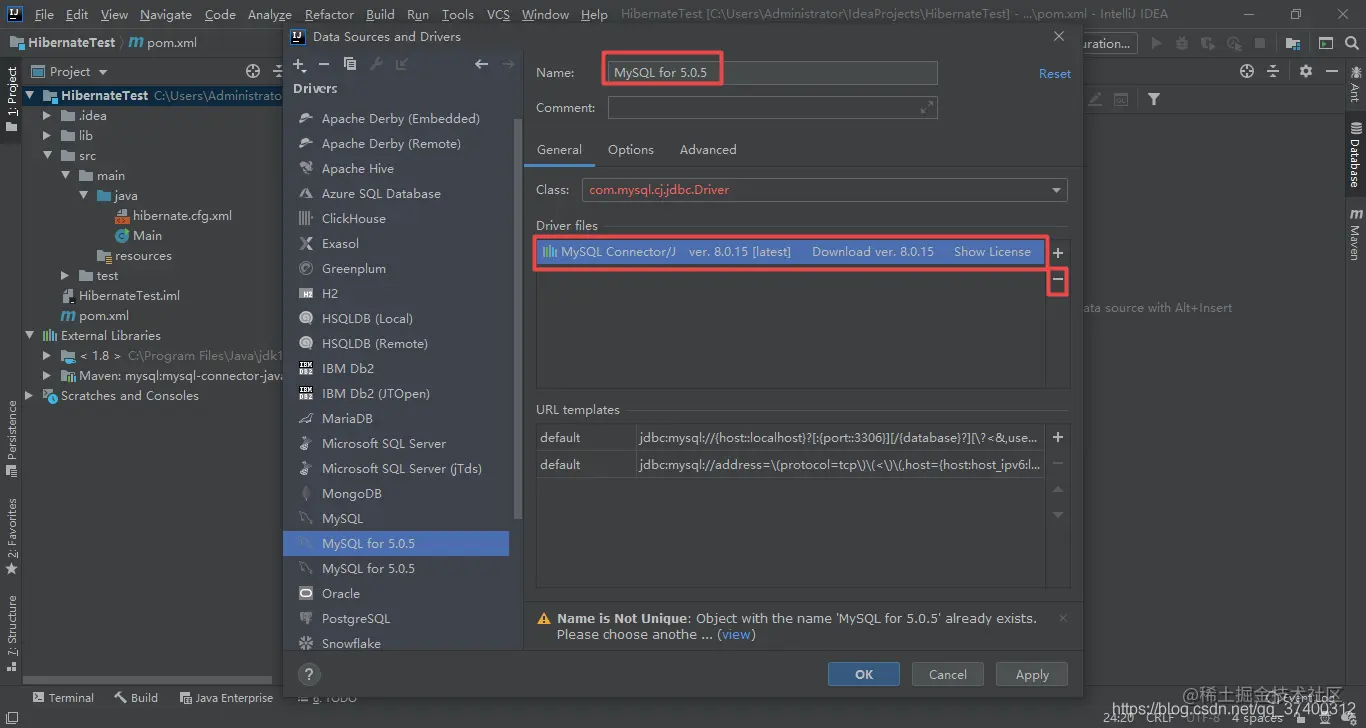Hide the Database tool window
1366x728 pixels.
(x=1332, y=71)
